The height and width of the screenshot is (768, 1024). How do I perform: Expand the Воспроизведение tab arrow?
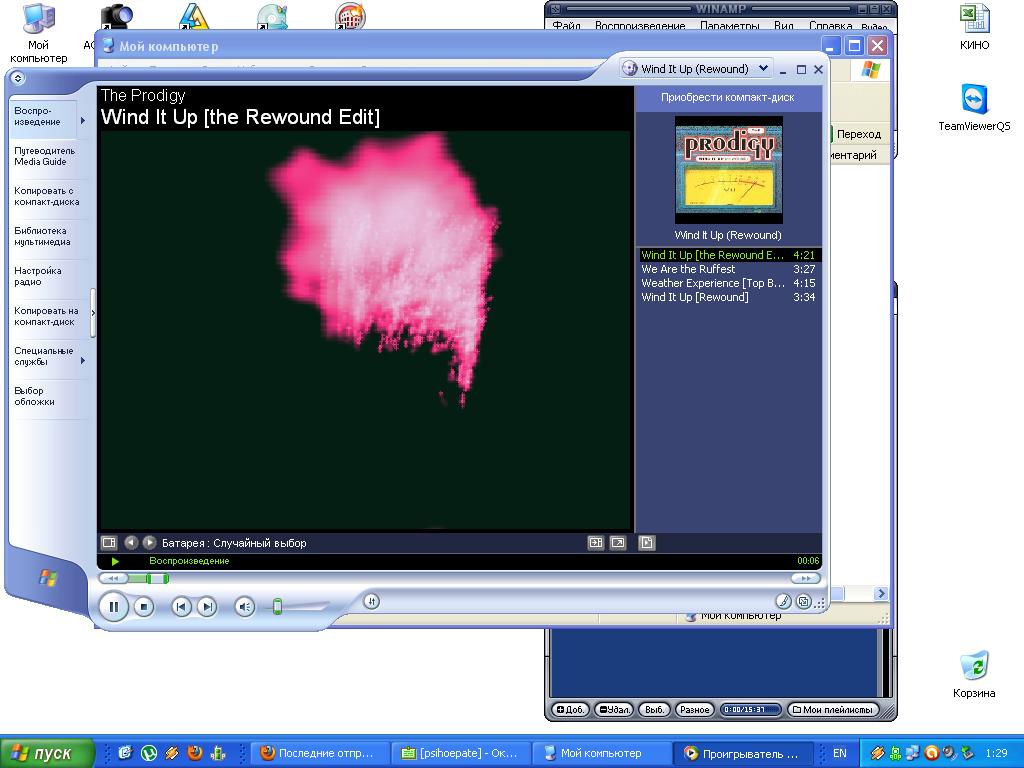pyautogui.click(x=83, y=120)
